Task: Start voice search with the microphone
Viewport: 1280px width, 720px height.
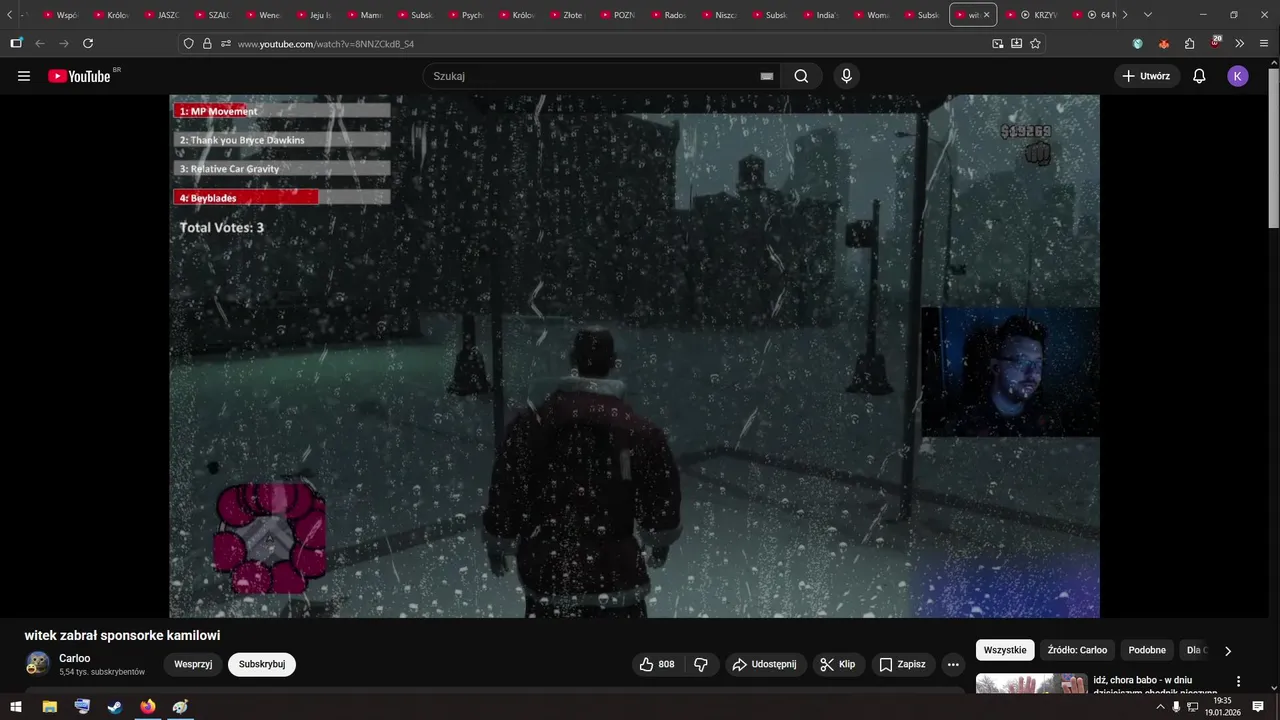Action: [847, 76]
